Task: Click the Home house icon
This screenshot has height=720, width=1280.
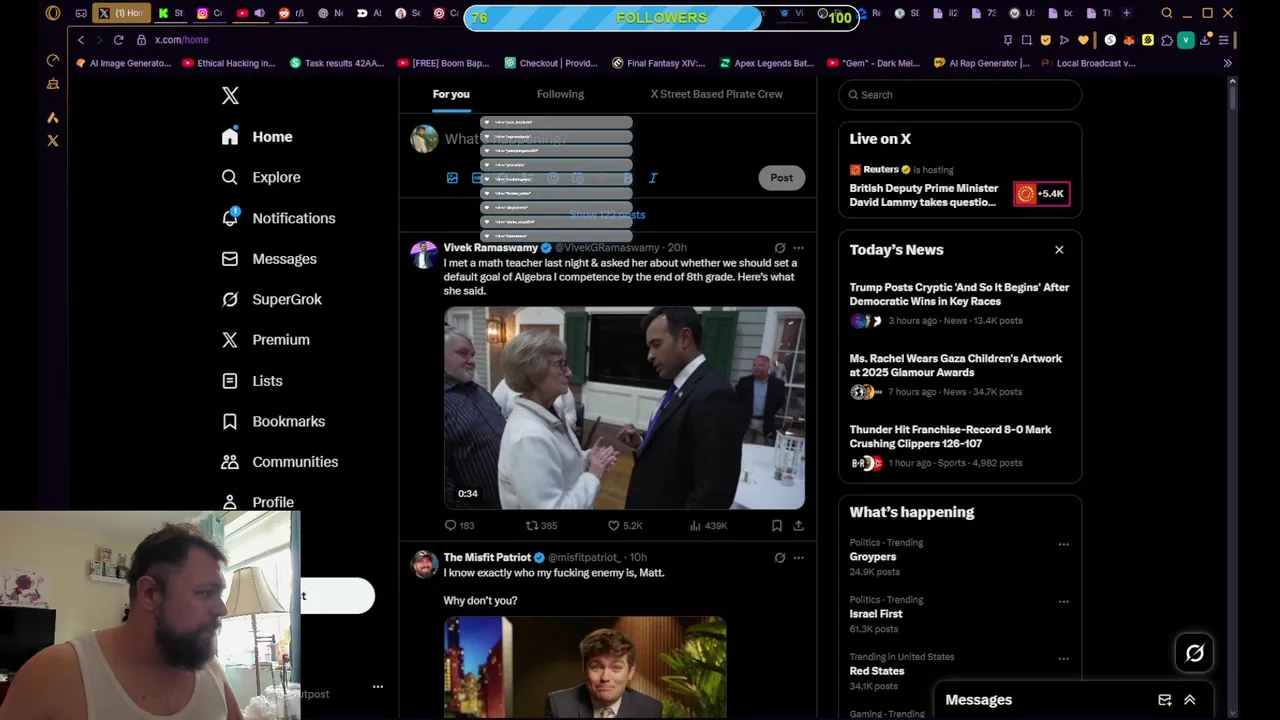Action: click(x=230, y=137)
